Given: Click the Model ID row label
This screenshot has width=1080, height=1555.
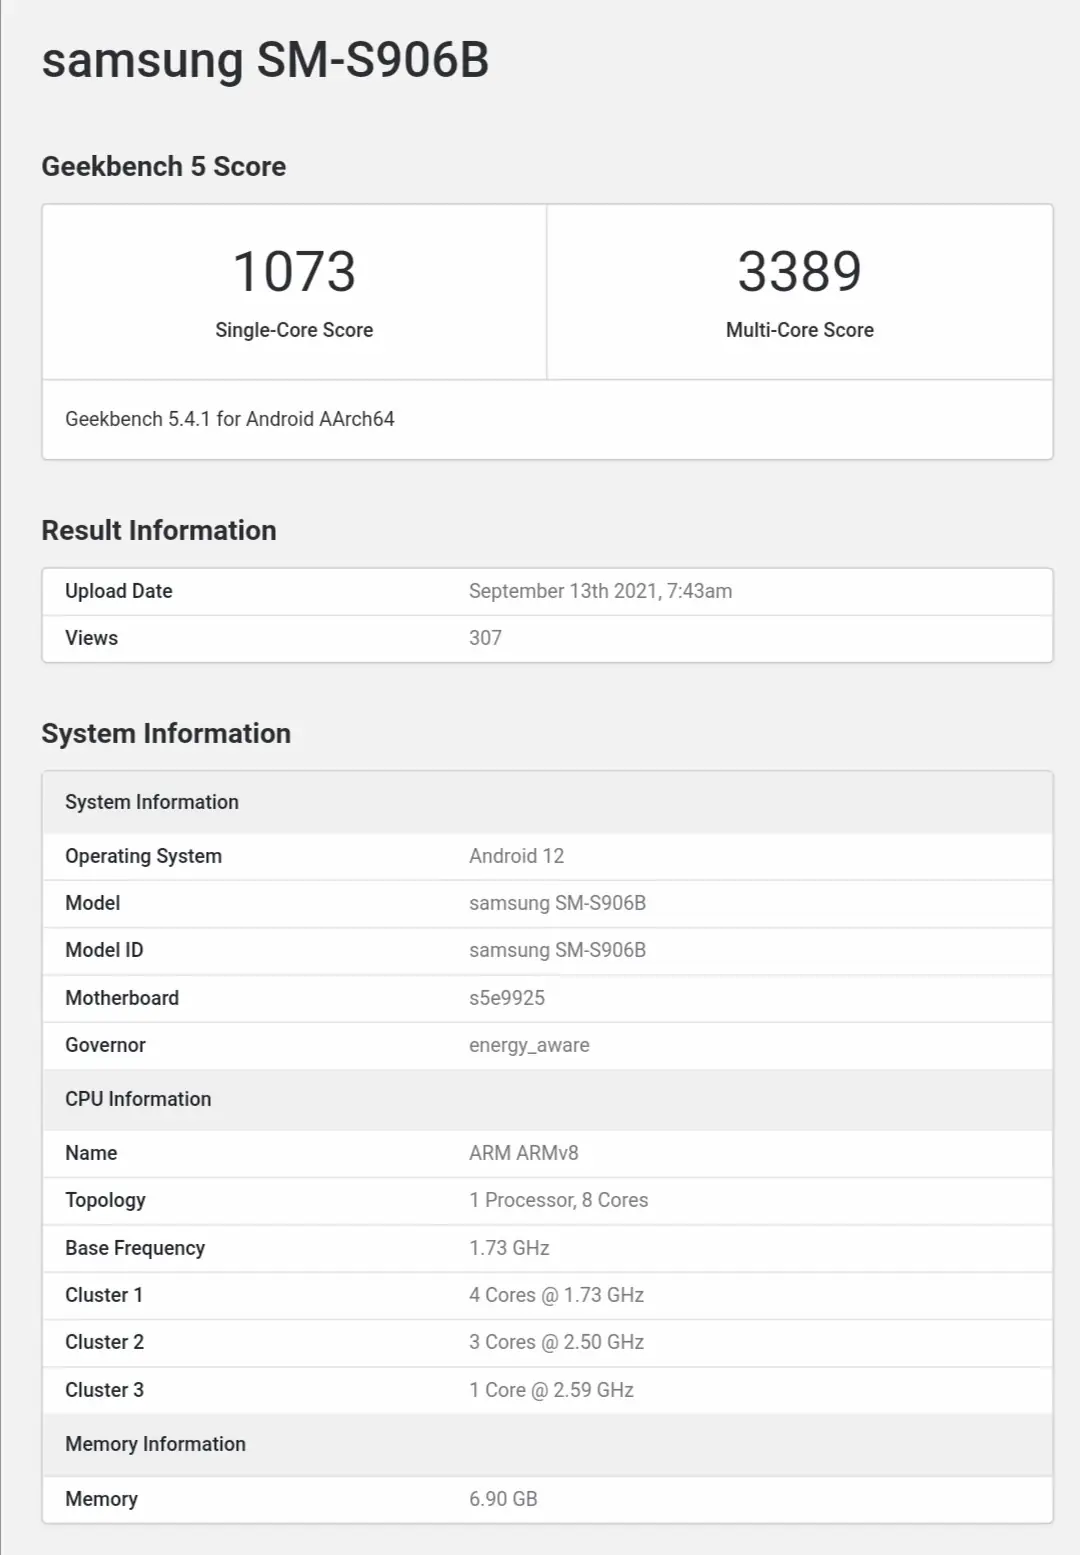Looking at the screenshot, I should click(x=104, y=950).
